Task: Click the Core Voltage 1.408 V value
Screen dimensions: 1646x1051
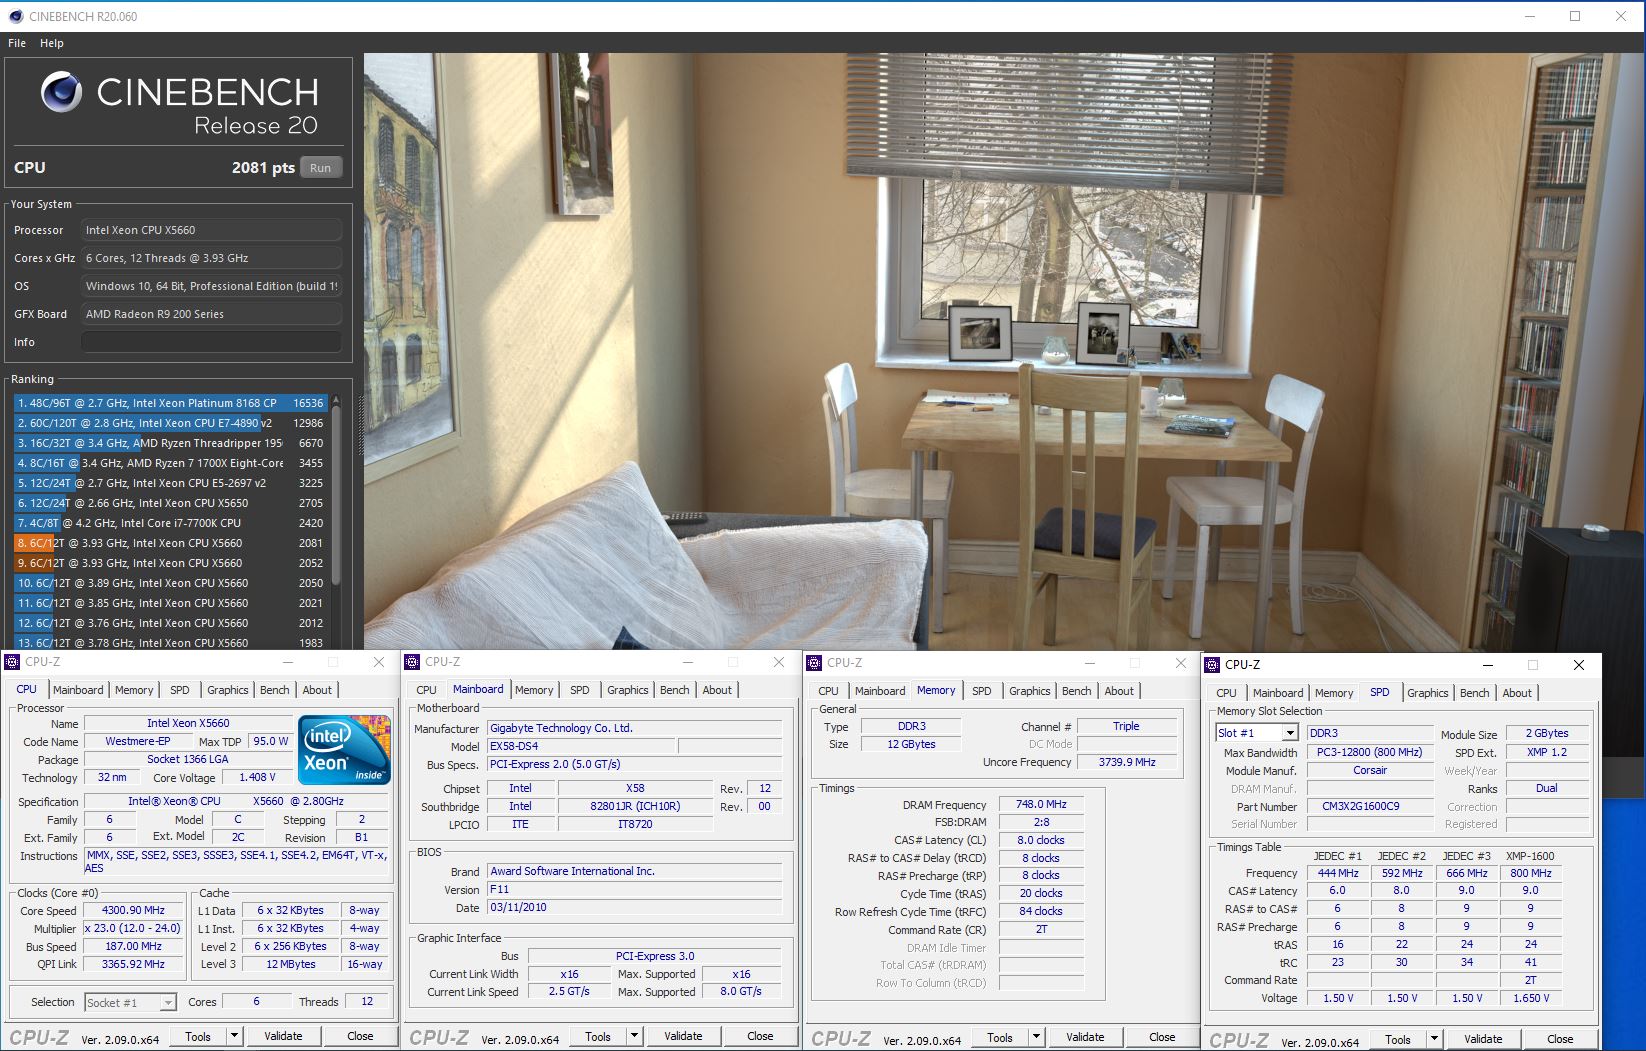Action: (x=259, y=777)
